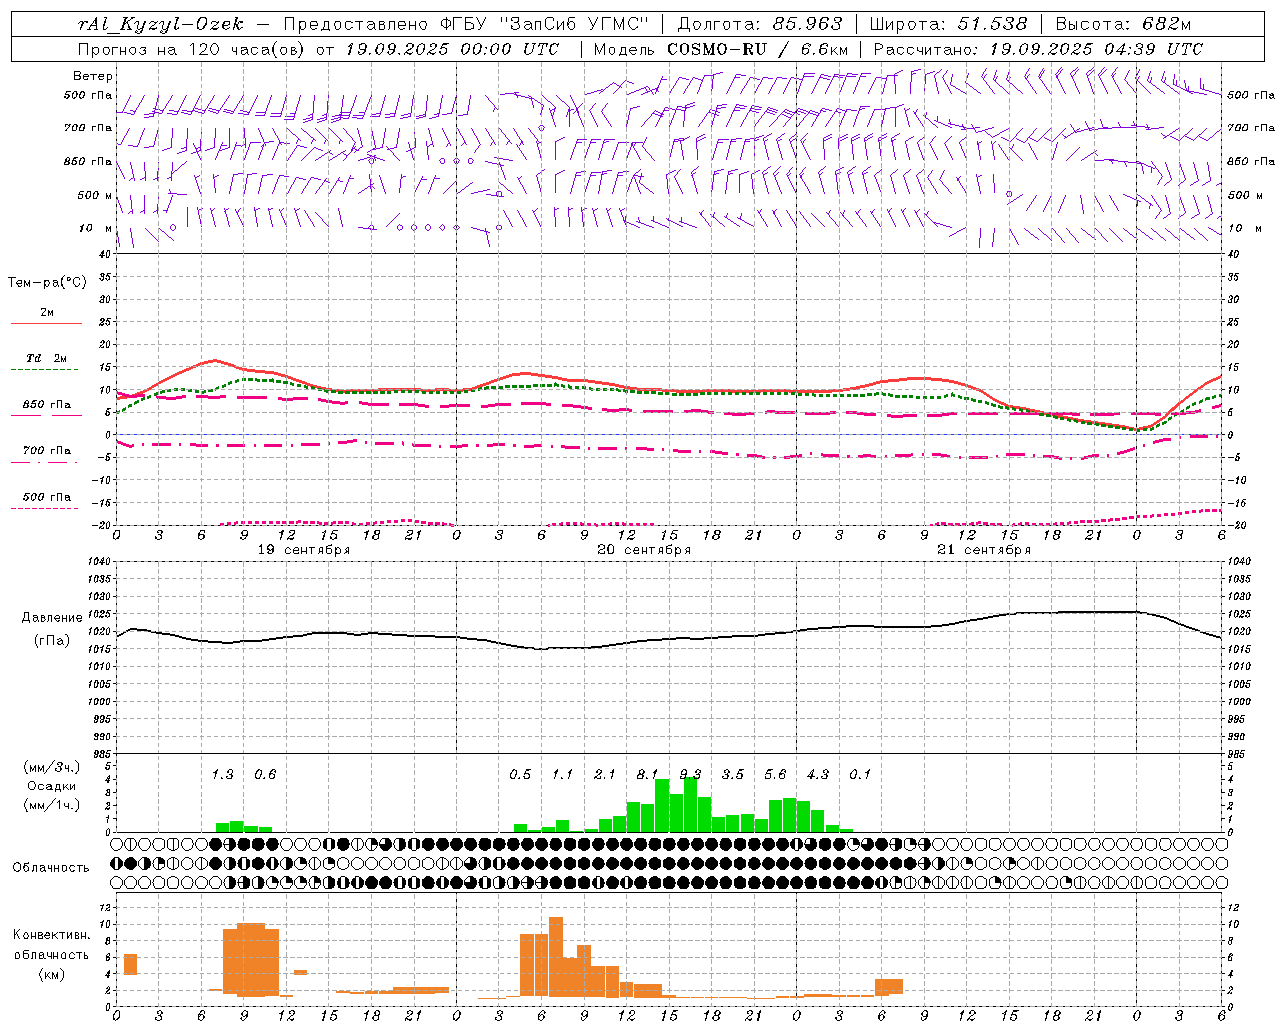Click the Рассчитано: 19.09.2025 04:39 UTC text
Screen dimensions: 1280x1024
coord(1038,49)
